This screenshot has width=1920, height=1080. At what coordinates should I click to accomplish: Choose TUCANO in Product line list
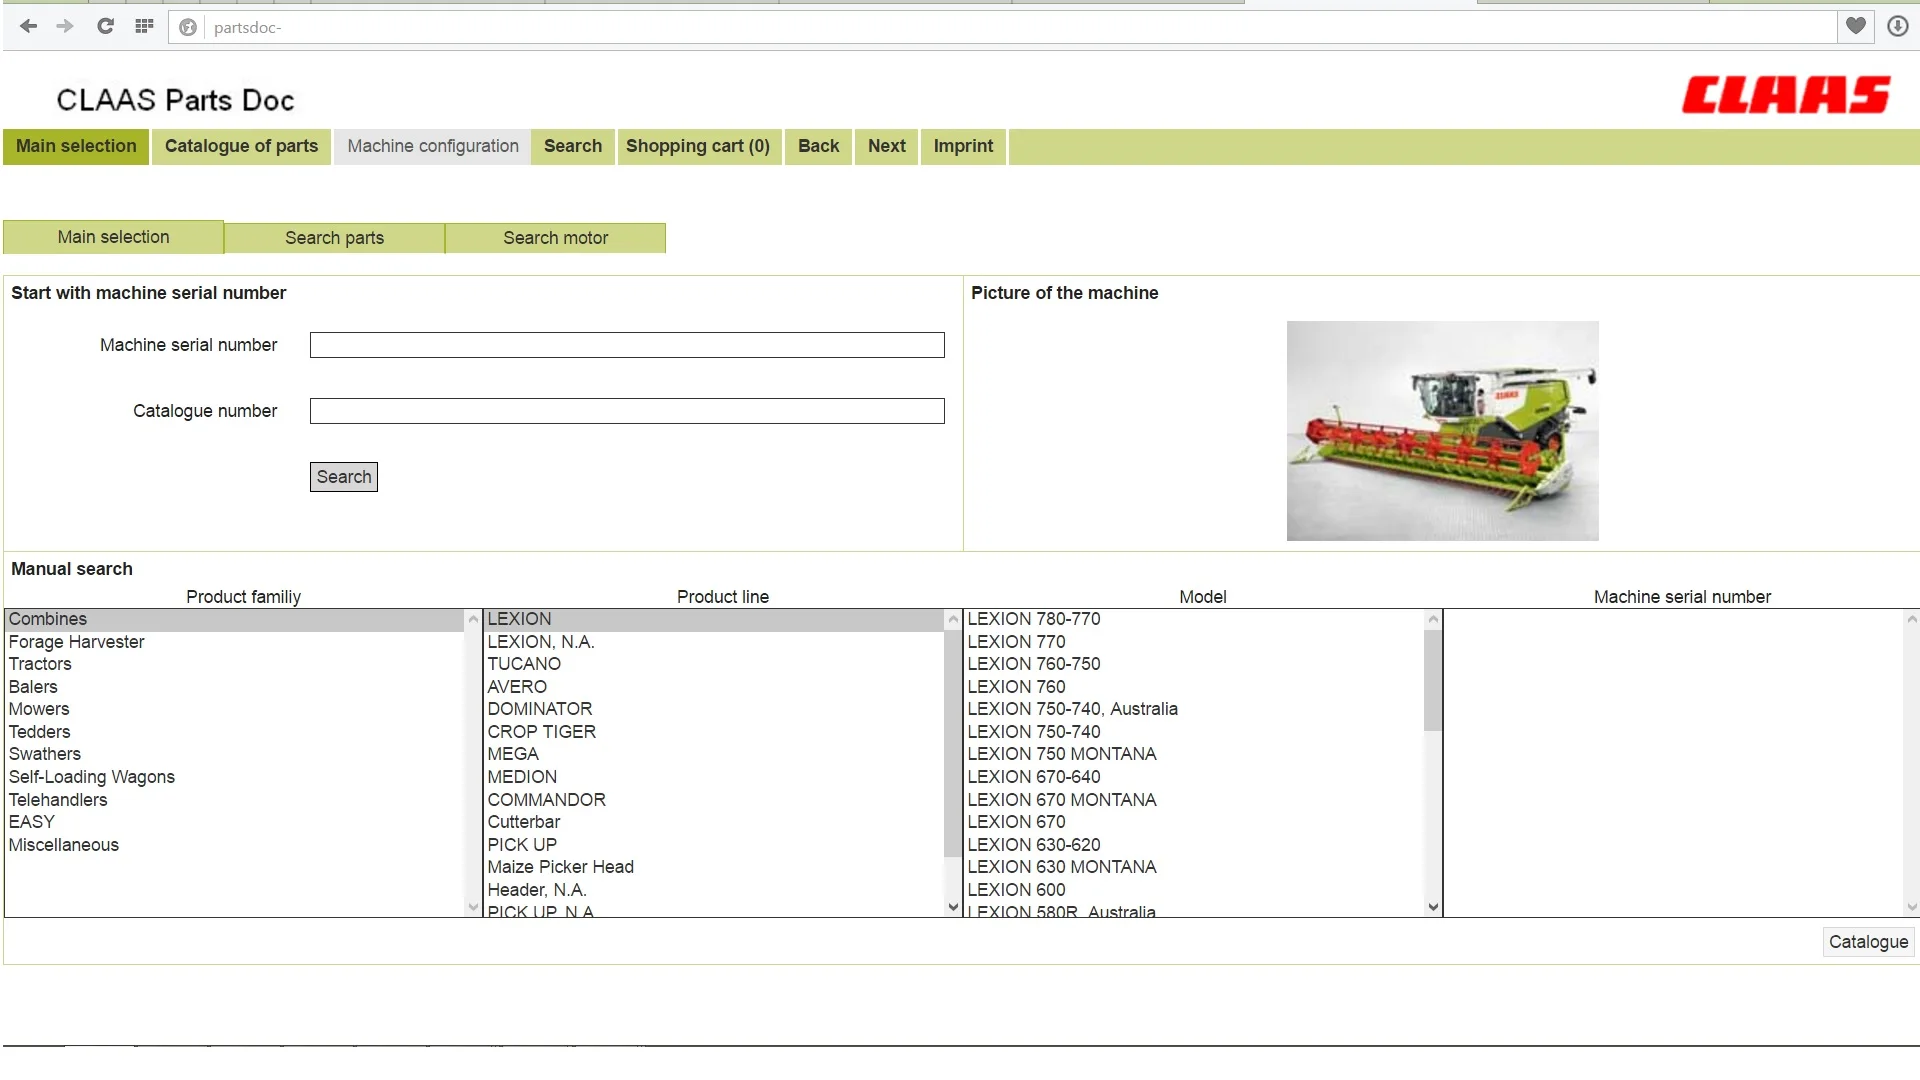(524, 664)
